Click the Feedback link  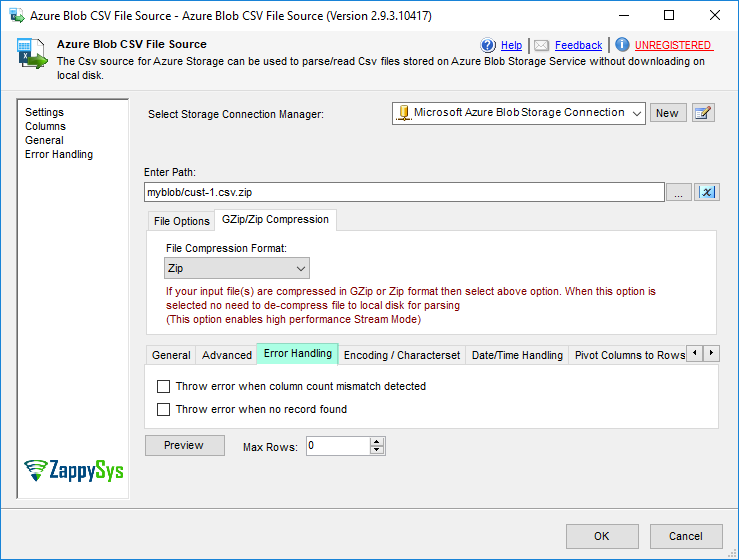click(x=578, y=45)
